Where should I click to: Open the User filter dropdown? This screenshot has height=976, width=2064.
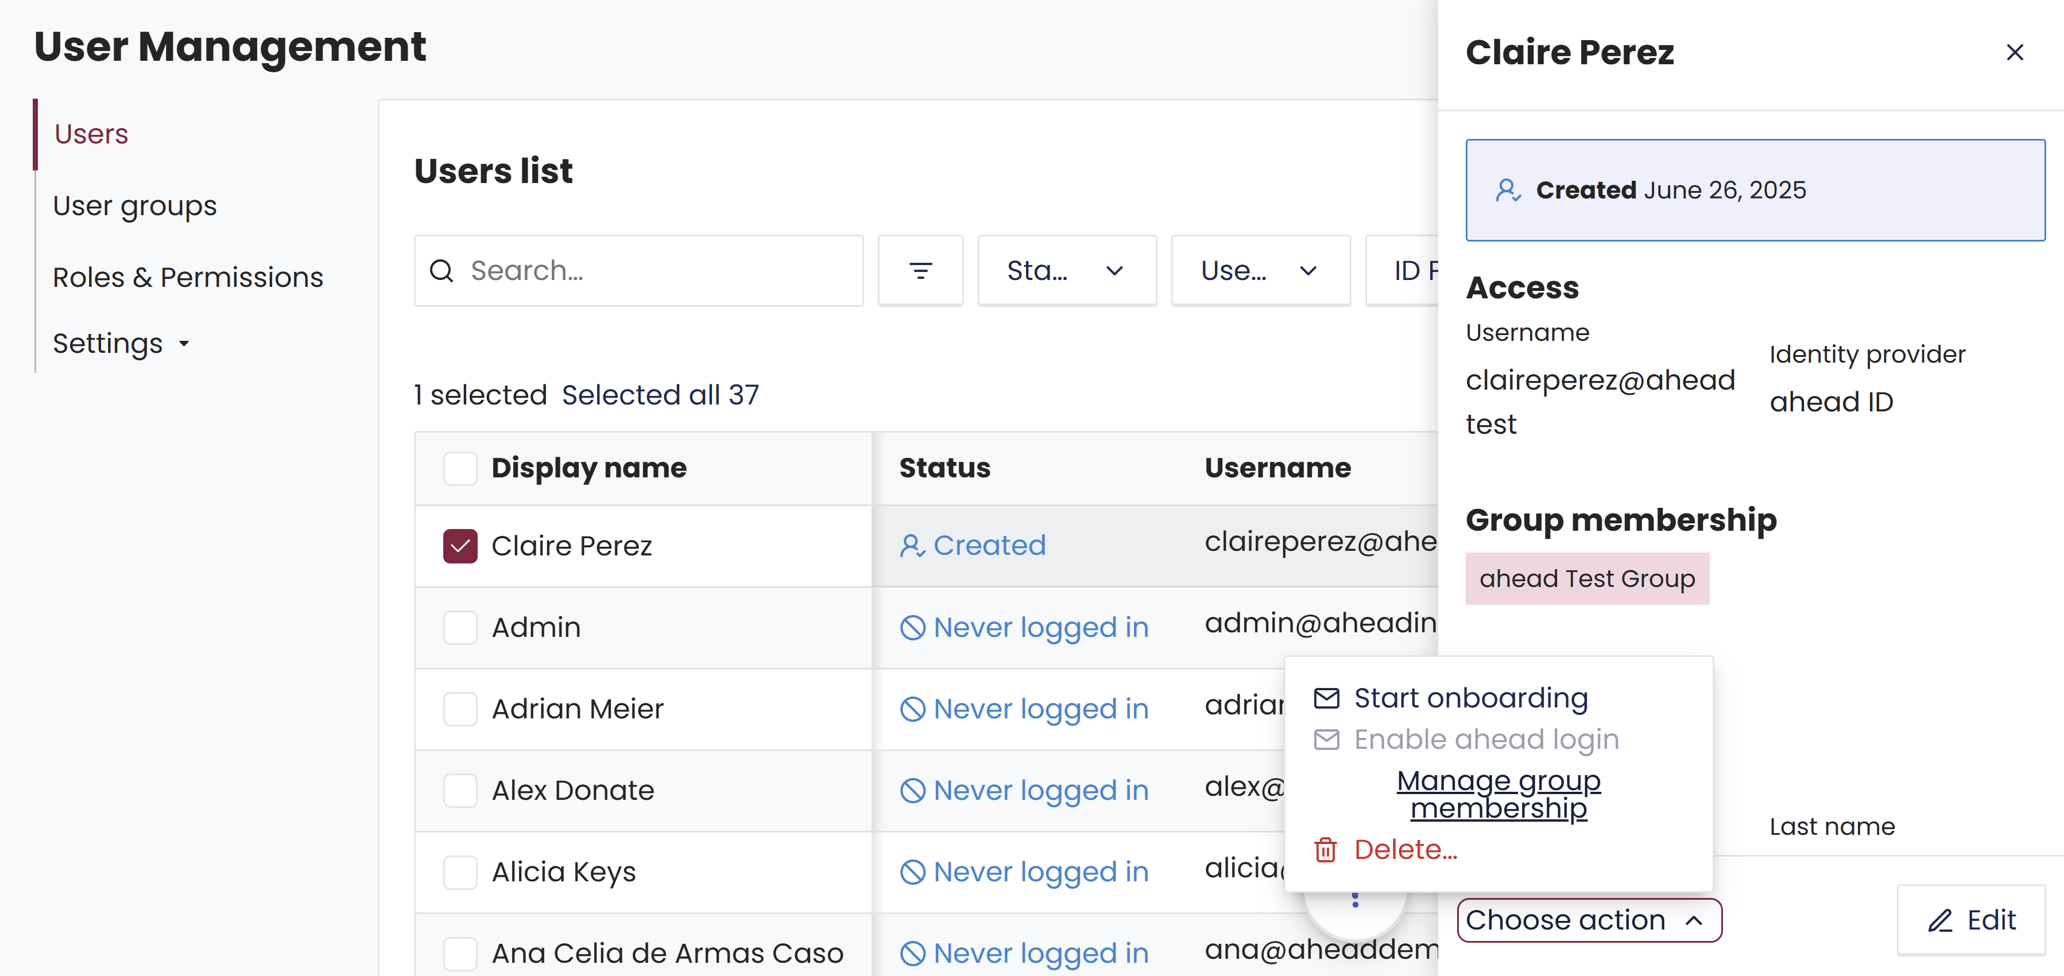pos(1260,271)
